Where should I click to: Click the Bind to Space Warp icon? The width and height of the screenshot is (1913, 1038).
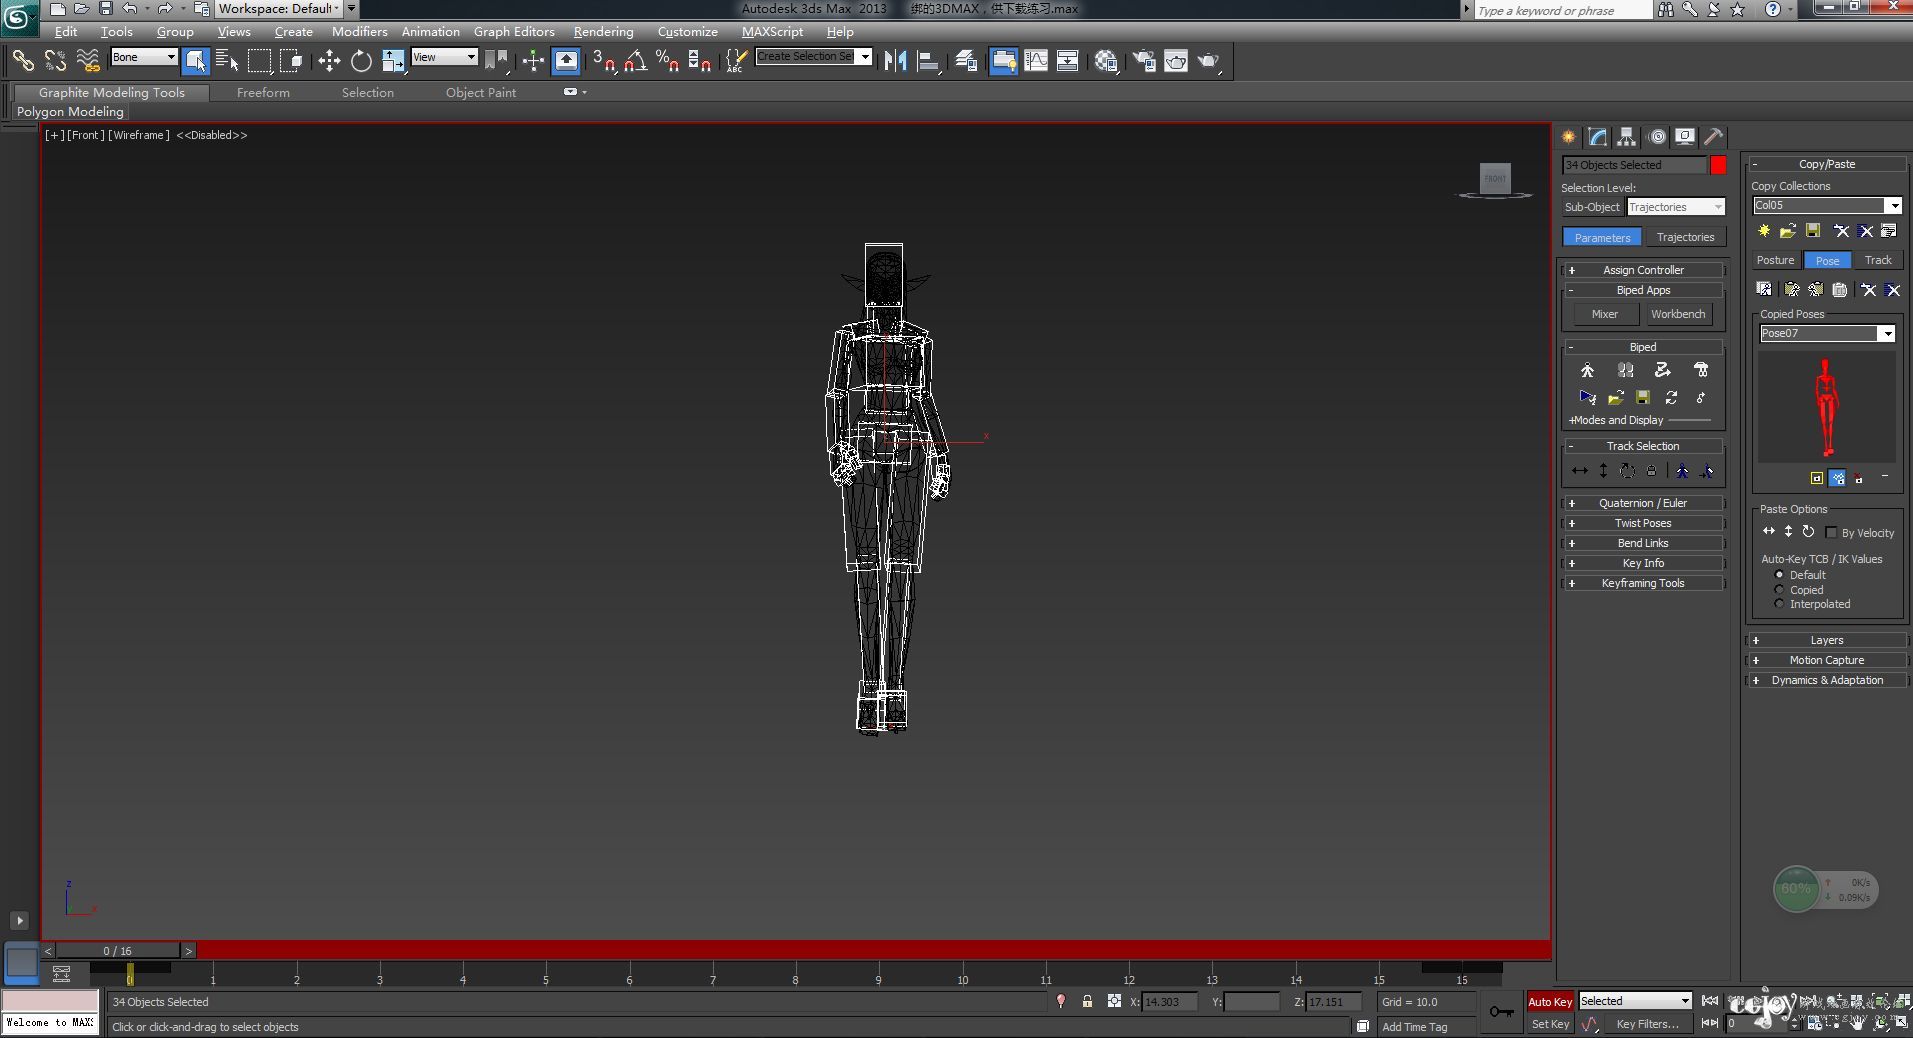88,61
